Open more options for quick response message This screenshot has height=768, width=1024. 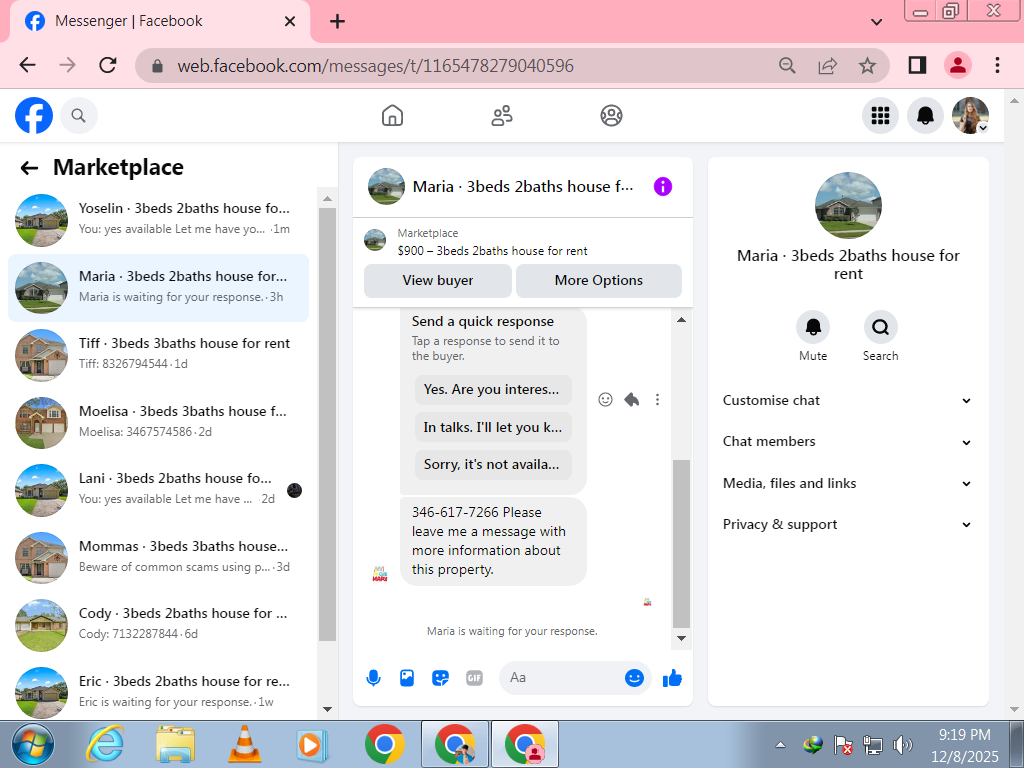click(x=657, y=400)
